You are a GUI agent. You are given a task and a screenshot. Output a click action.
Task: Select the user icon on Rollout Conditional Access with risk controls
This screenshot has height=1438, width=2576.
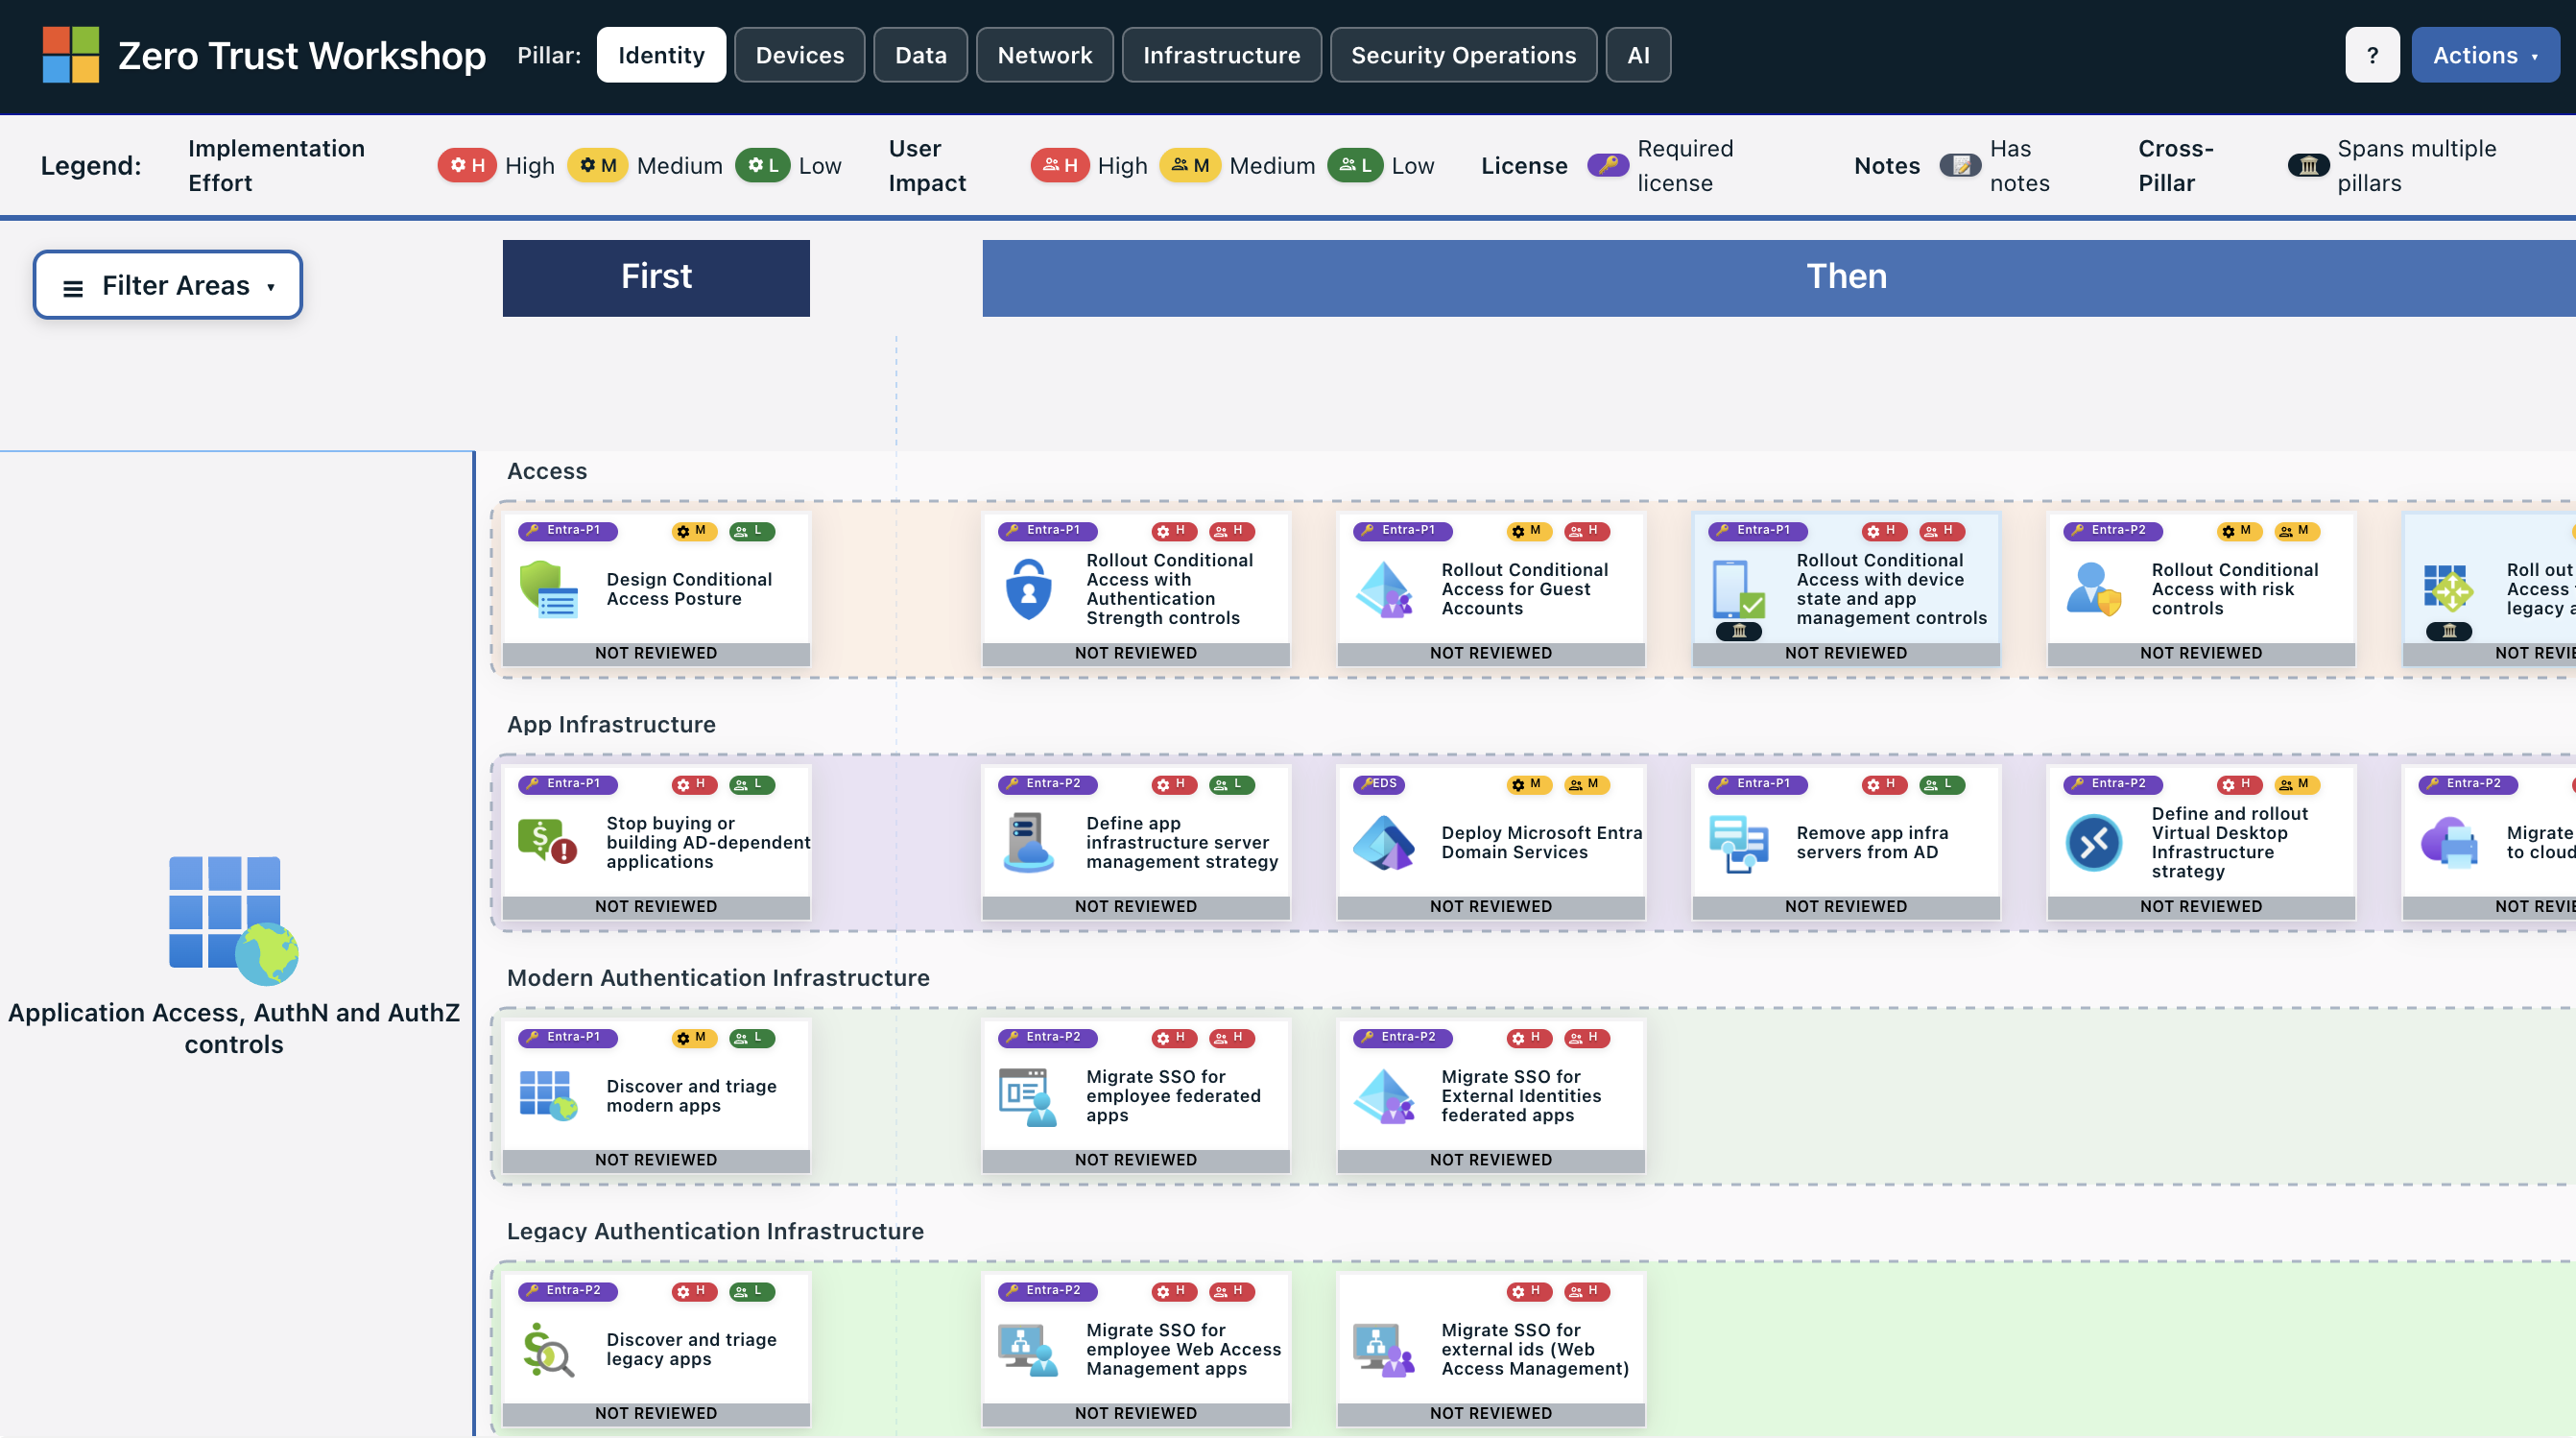(2094, 589)
